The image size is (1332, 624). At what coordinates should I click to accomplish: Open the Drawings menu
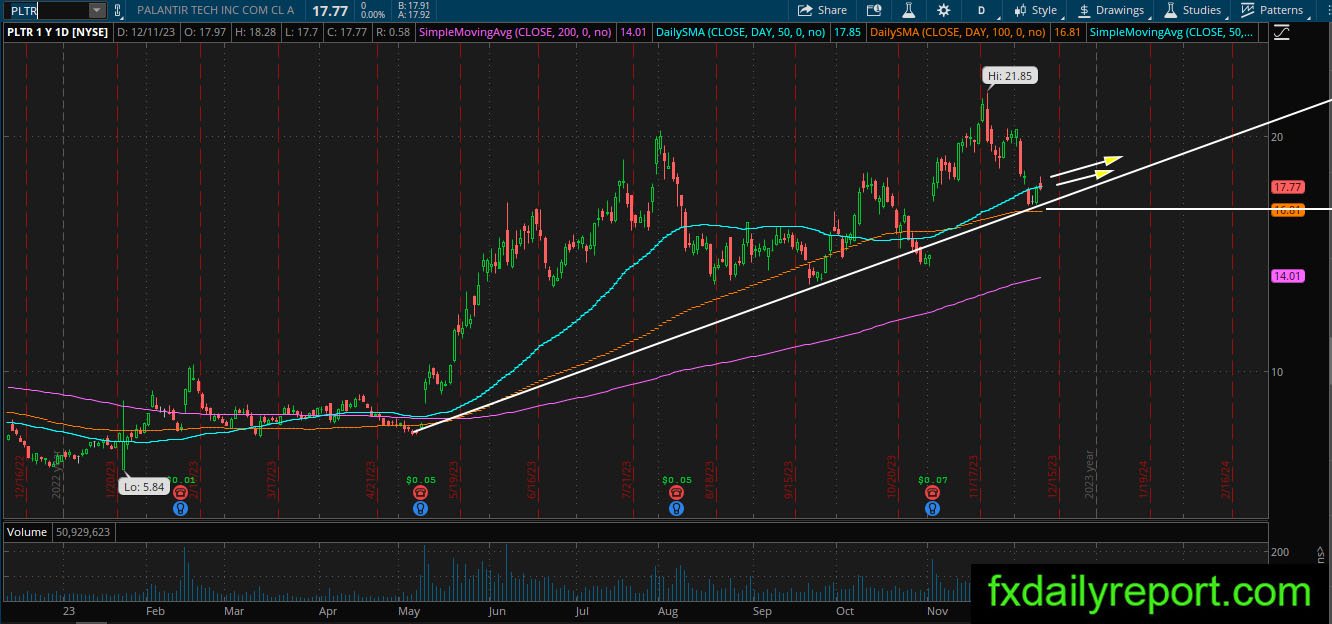[x=1110, y=10]
